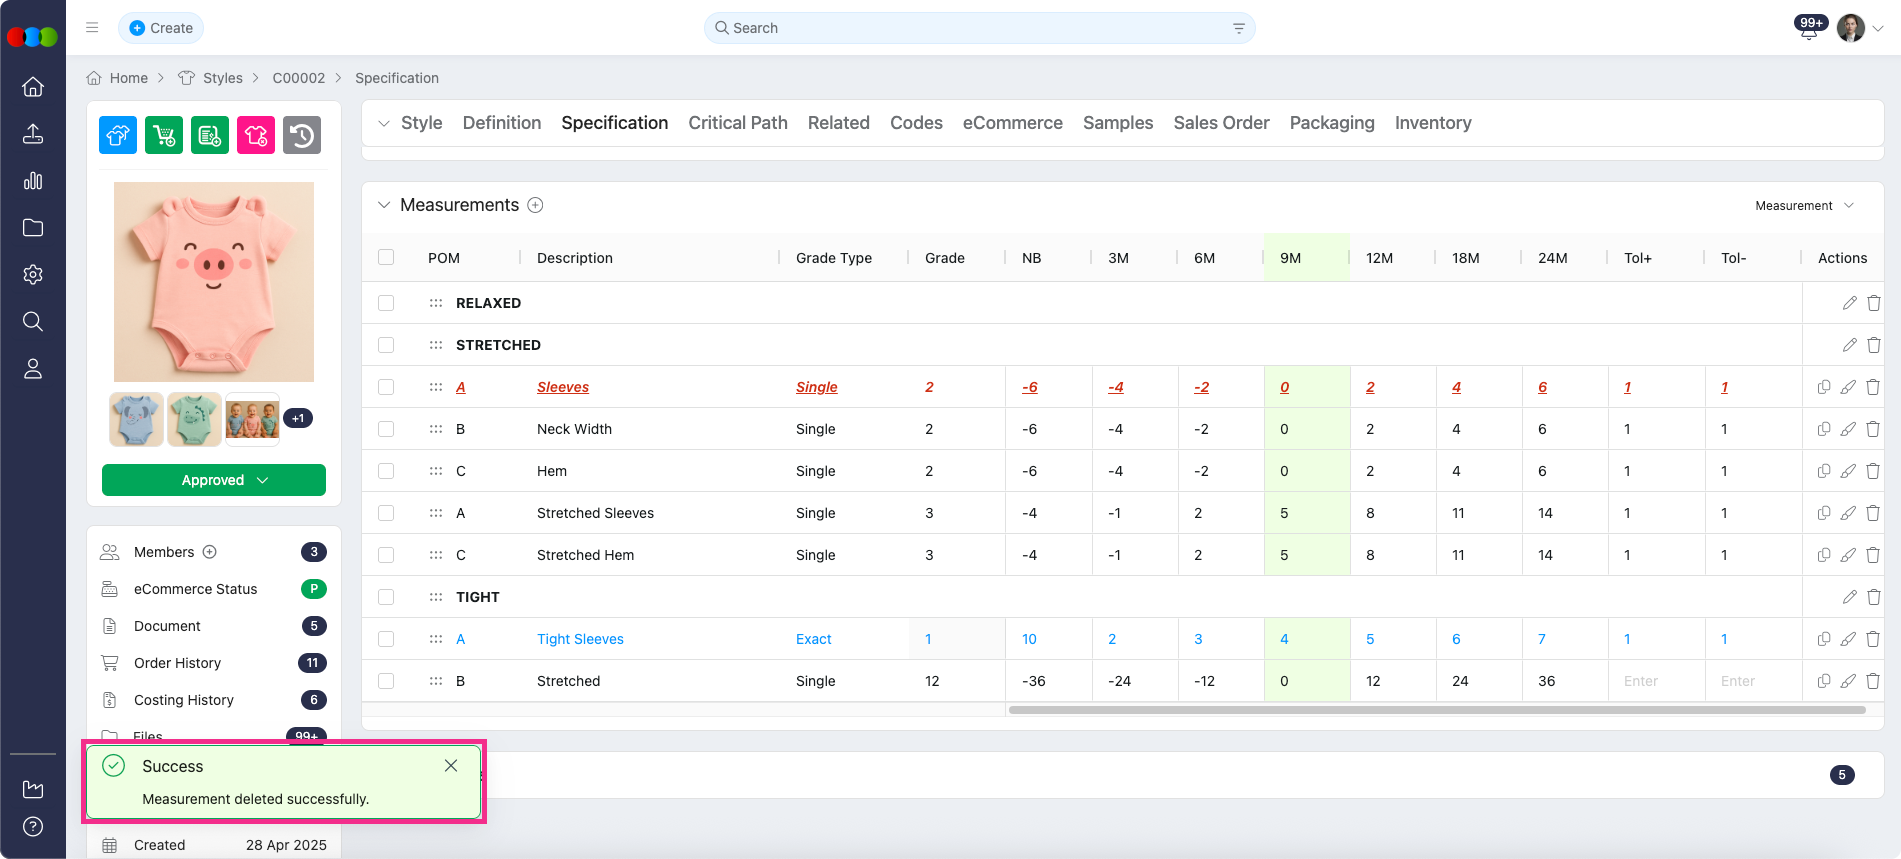
Task: Open the Sales Order tab
Action: 1221,123
